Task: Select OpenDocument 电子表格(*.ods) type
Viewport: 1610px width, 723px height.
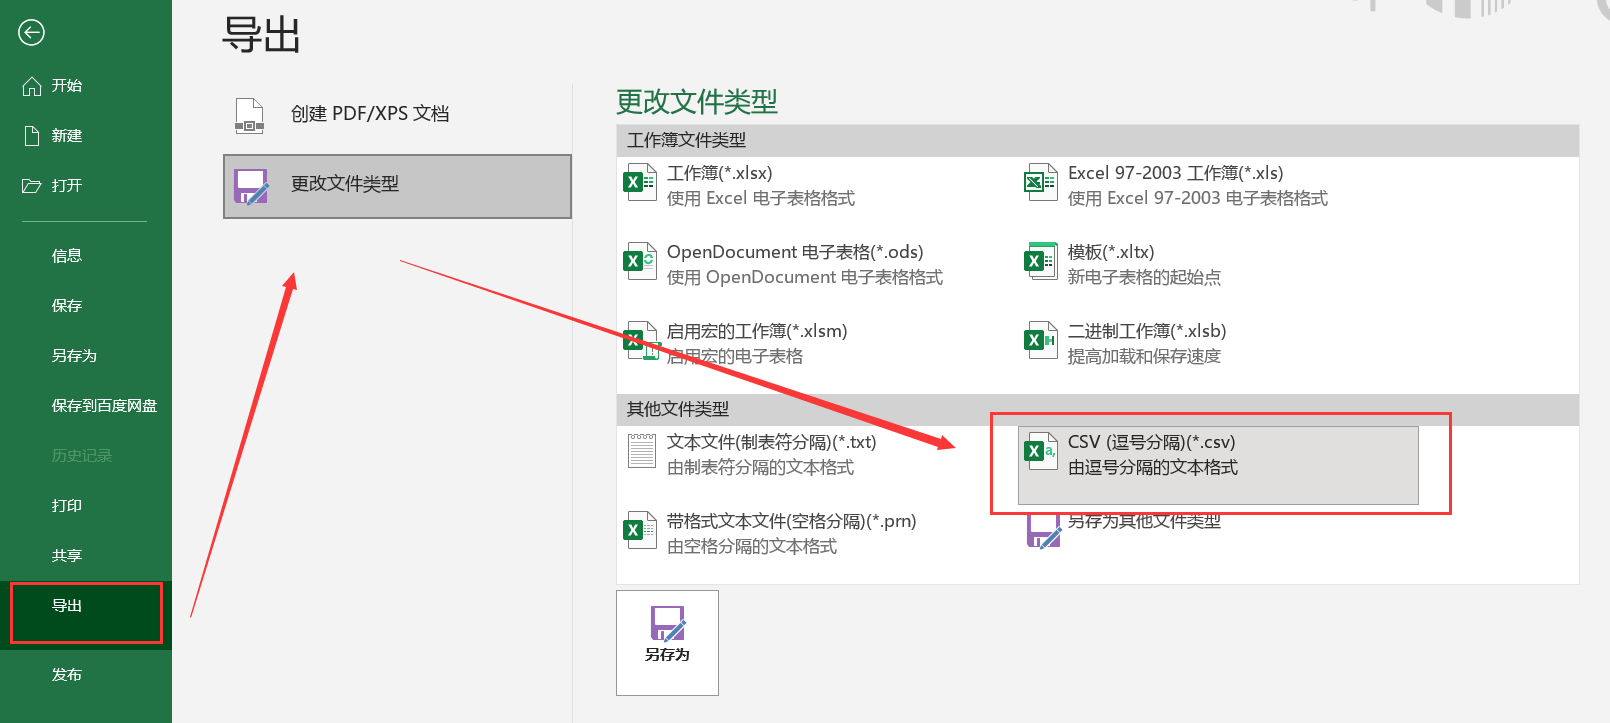Action: [x=818, y=265]
